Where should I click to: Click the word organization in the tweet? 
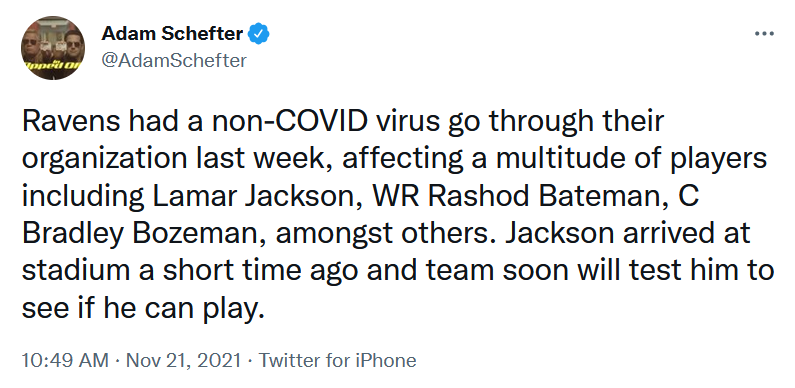tap(104, 160)
